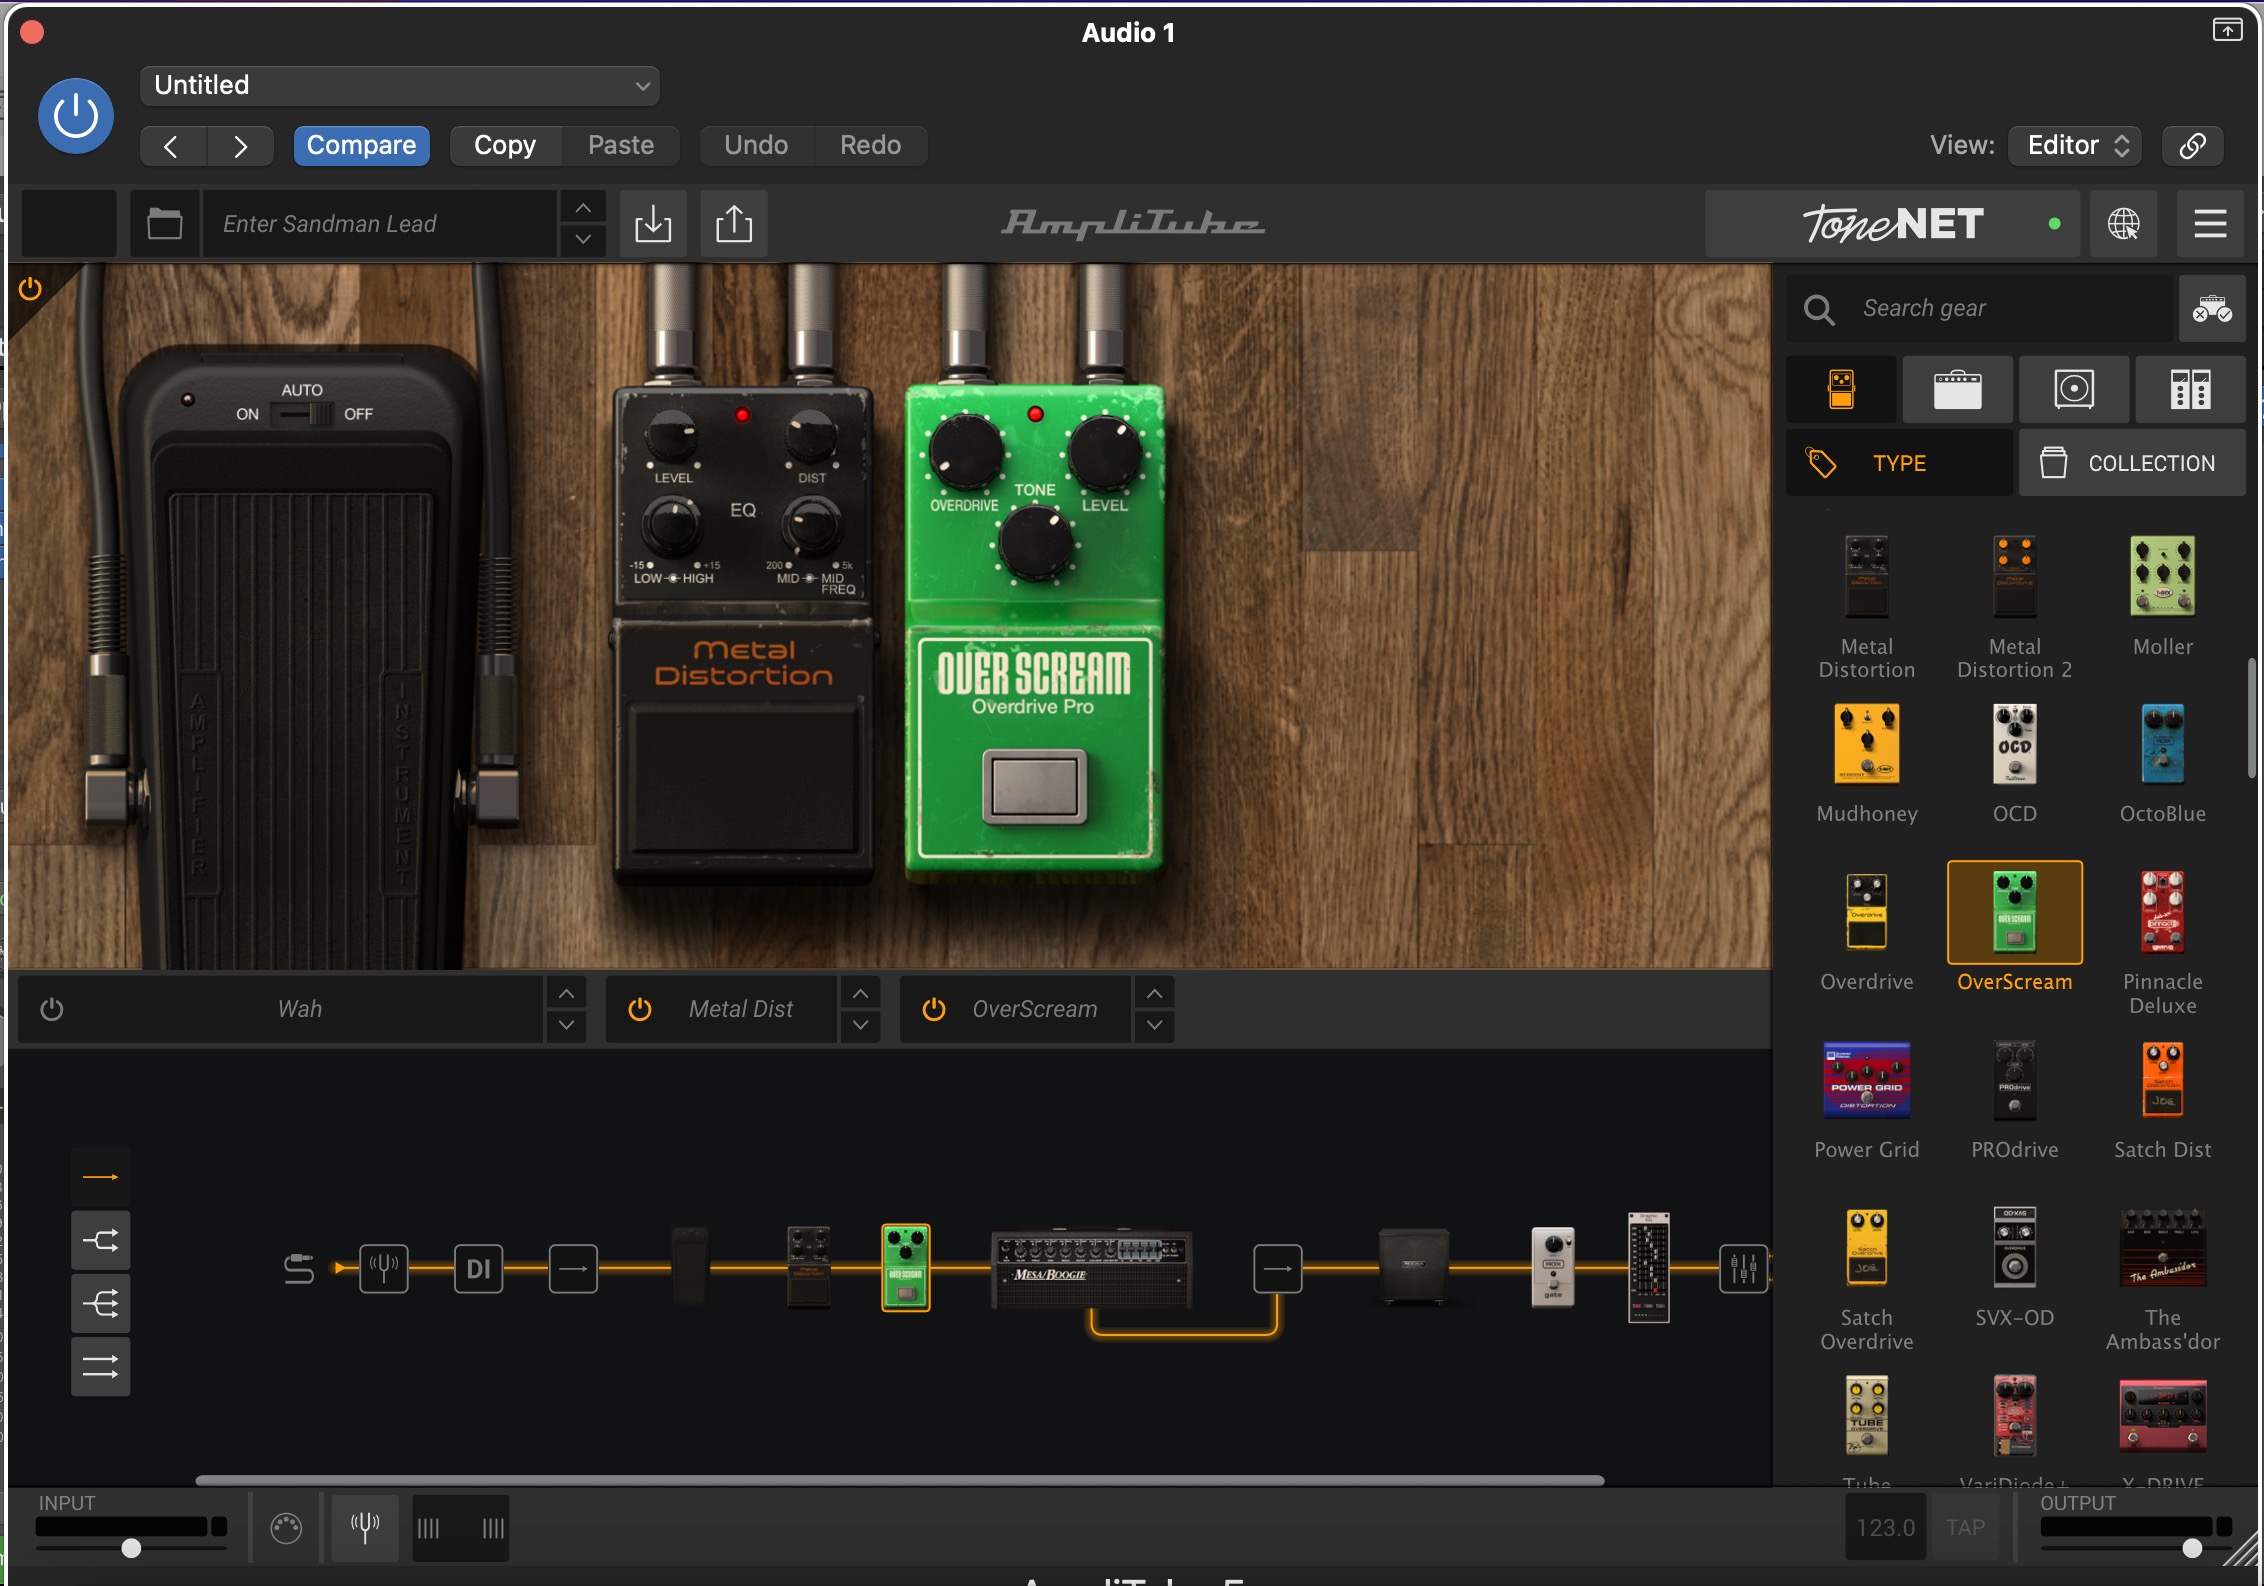Viewport: 2264px width, 1586px height.
Task: Click the Wah slot up arrow
Action: click(566, 993)
